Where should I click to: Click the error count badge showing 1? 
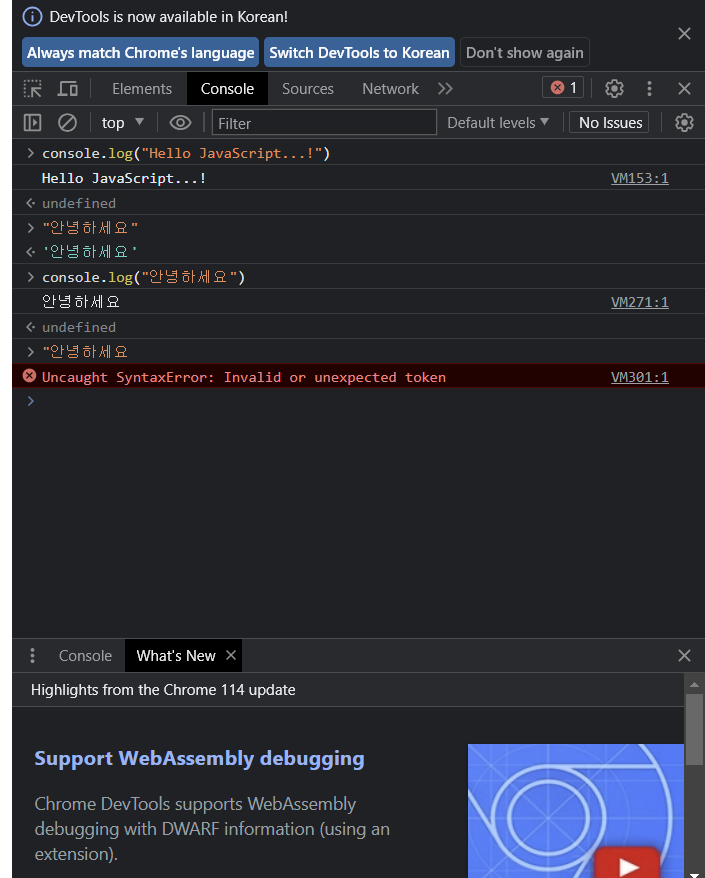coord(563,87)
